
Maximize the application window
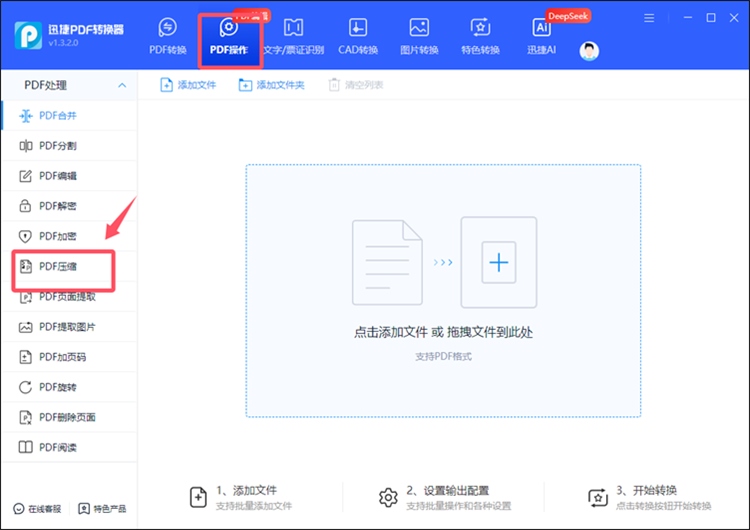pyautogui.click(x=711, y=18)
